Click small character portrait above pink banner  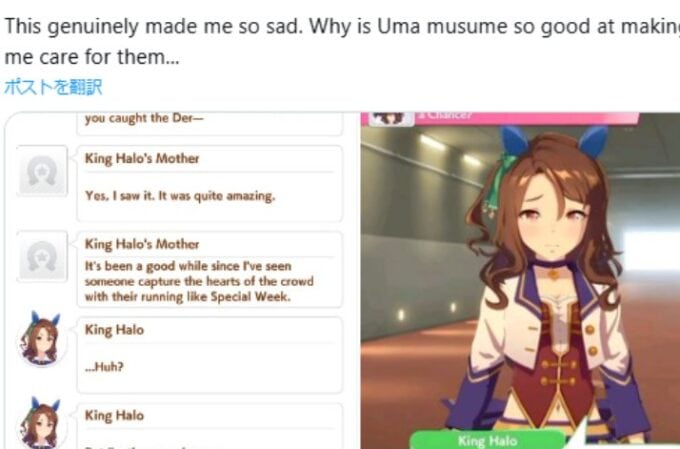391,118
